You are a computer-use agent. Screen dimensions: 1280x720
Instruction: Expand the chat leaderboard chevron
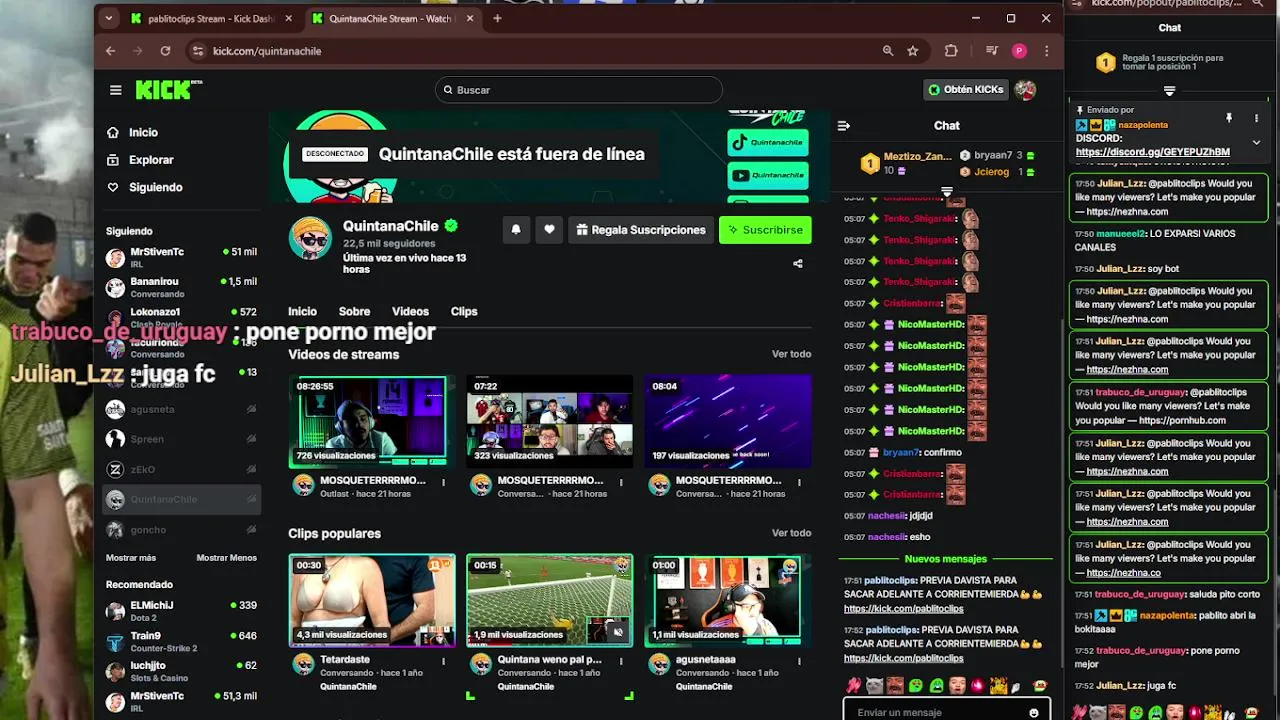(947, 192)
